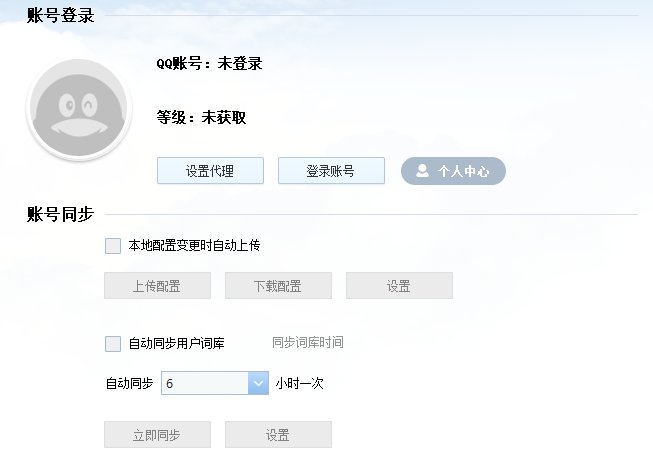653x458 pixels.
Task: Click the QQ账号：未登录 status text
Action: 210,64
